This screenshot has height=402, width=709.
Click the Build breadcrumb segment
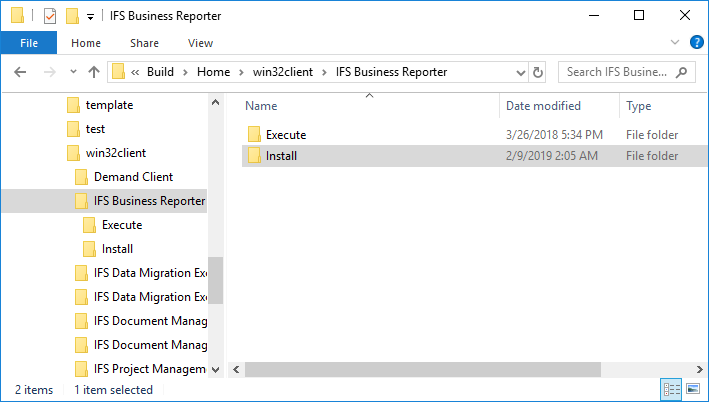click(160, 72)
